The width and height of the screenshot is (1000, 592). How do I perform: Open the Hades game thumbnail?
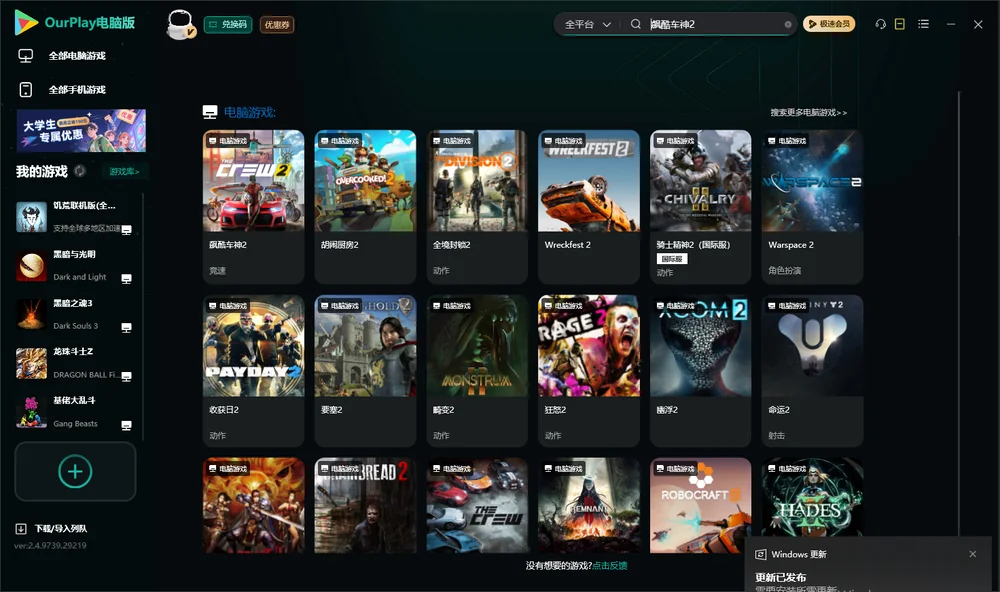coord(812,498)
